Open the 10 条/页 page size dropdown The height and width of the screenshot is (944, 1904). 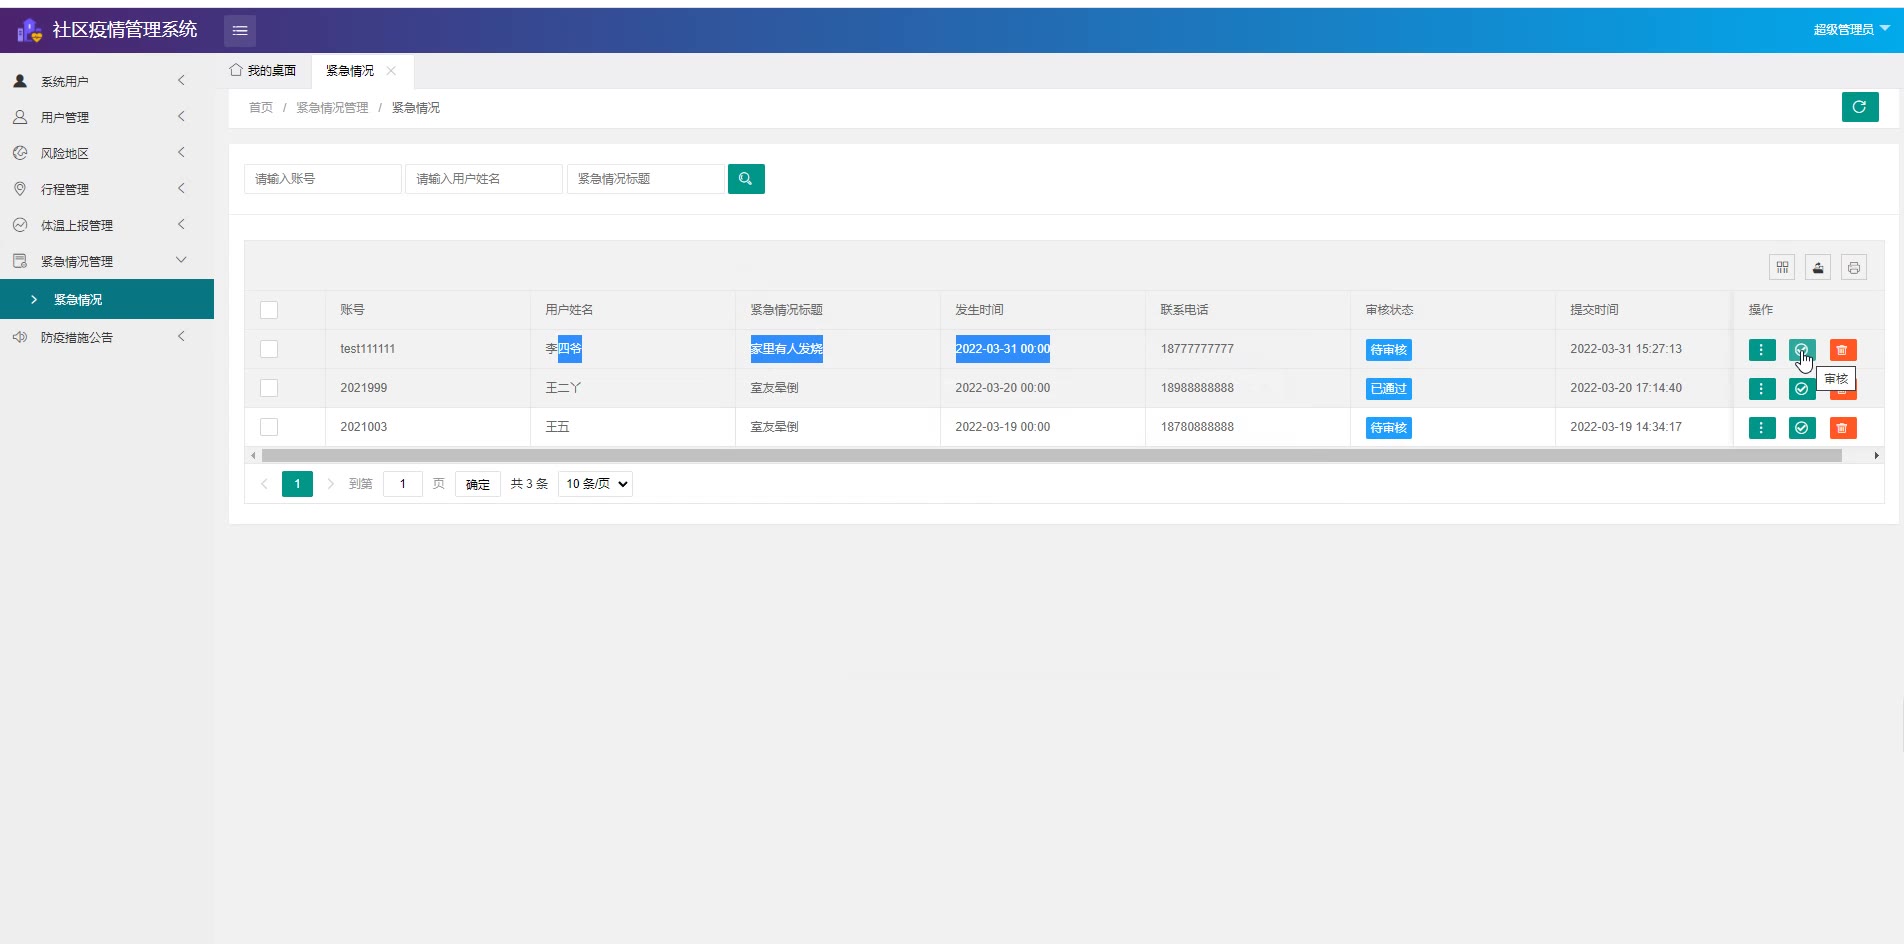click(596, 484)
